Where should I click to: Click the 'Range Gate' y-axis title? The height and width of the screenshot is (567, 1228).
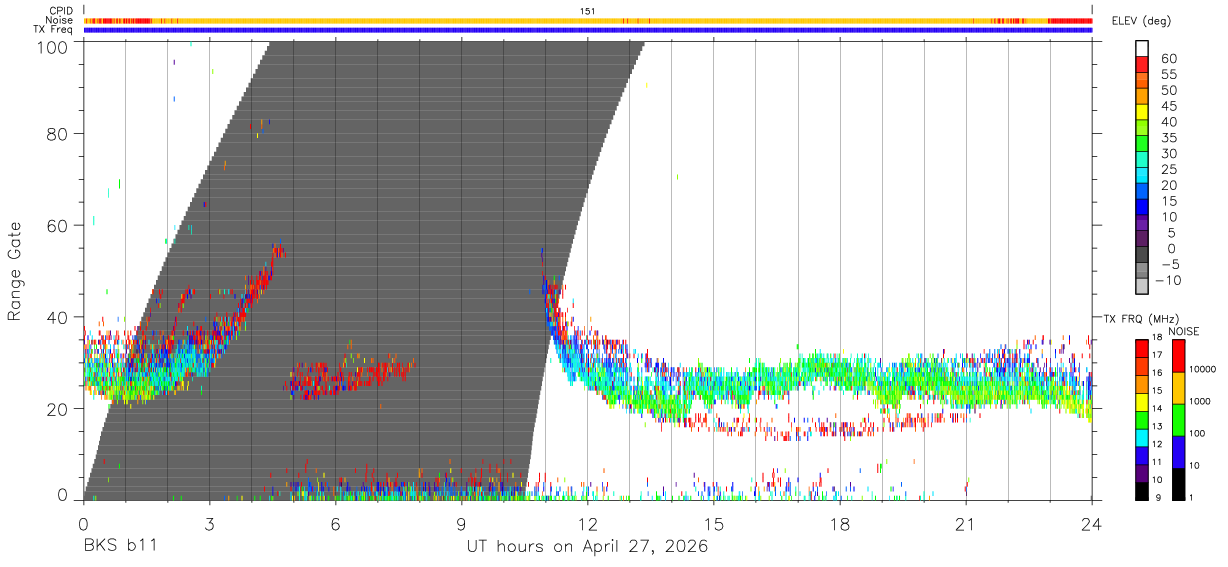(x=15, y=271)
